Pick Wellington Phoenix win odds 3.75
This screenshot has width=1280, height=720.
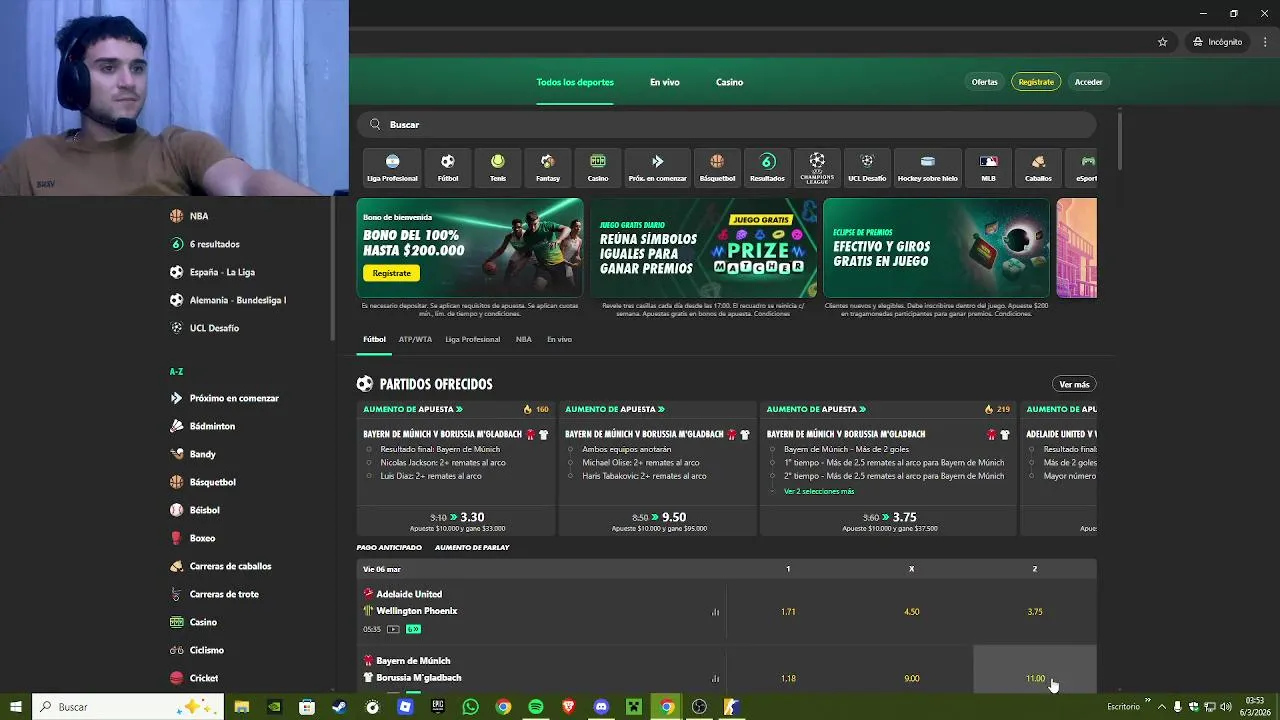coord(1035,612)
